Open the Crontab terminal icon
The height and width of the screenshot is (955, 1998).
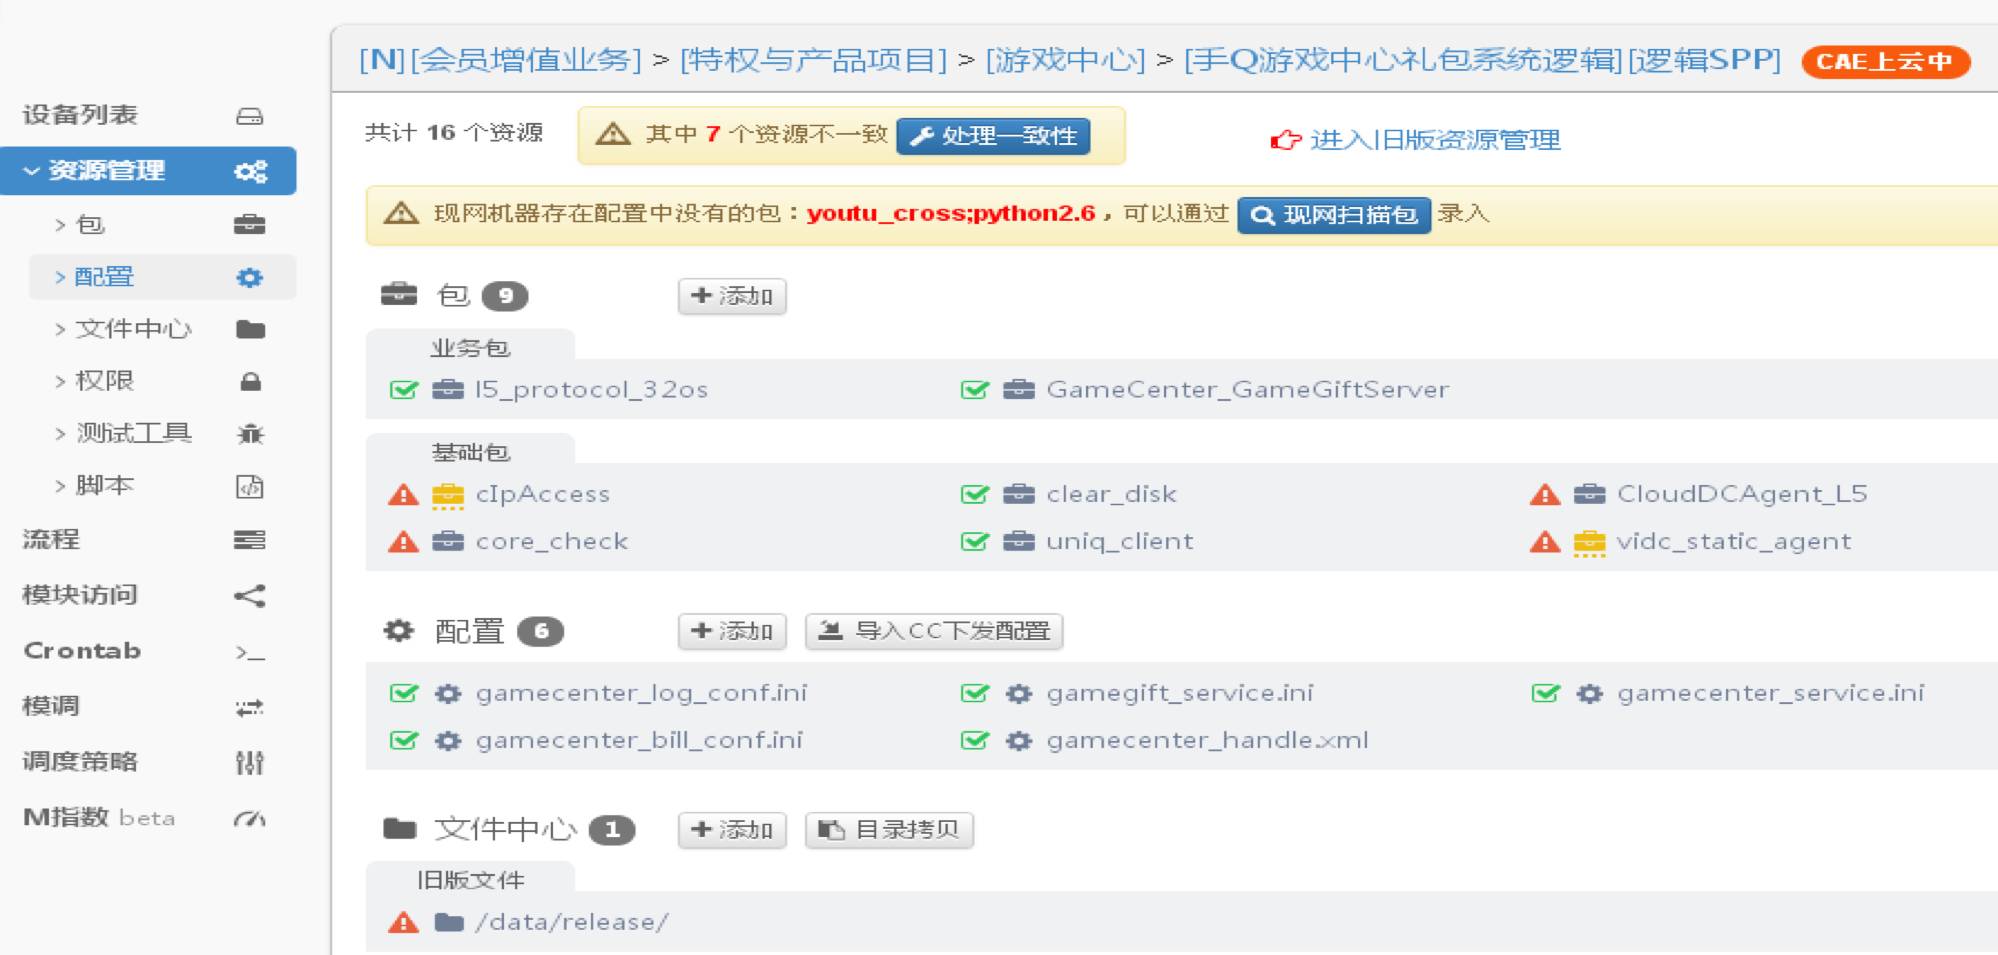[x=250, y=651]
